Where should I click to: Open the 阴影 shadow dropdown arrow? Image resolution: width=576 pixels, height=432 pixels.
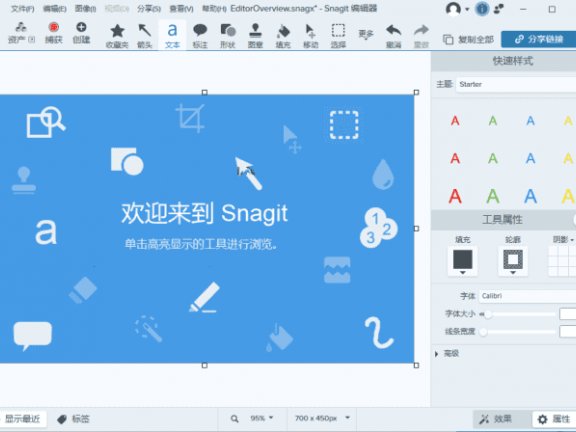pos(572,240)
